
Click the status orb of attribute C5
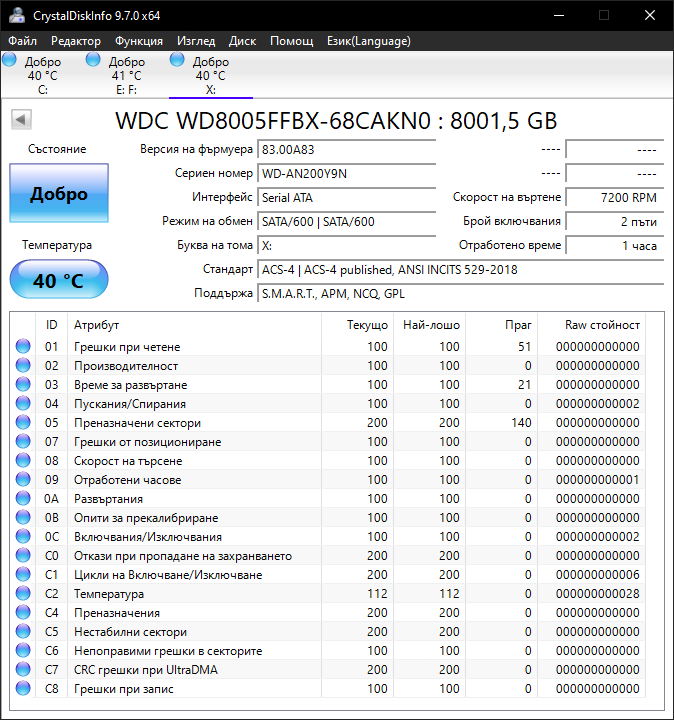tap(23, 631)
